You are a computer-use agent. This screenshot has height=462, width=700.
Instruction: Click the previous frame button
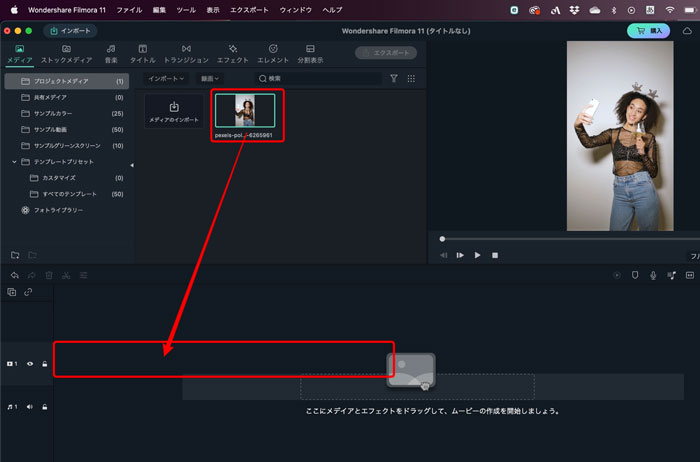[443, 255]
